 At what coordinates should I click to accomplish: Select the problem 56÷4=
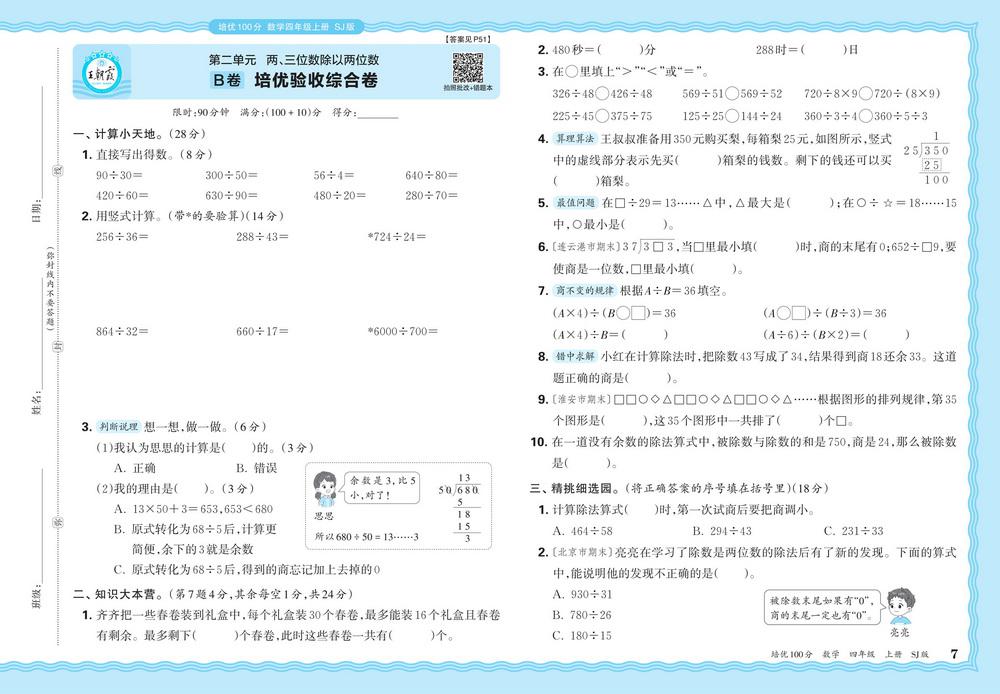[334, 175]
